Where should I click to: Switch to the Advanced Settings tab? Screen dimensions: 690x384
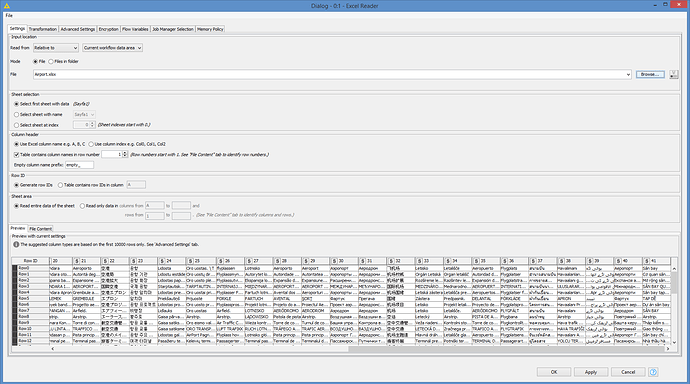pyautogui.click(x=77, y=29)
